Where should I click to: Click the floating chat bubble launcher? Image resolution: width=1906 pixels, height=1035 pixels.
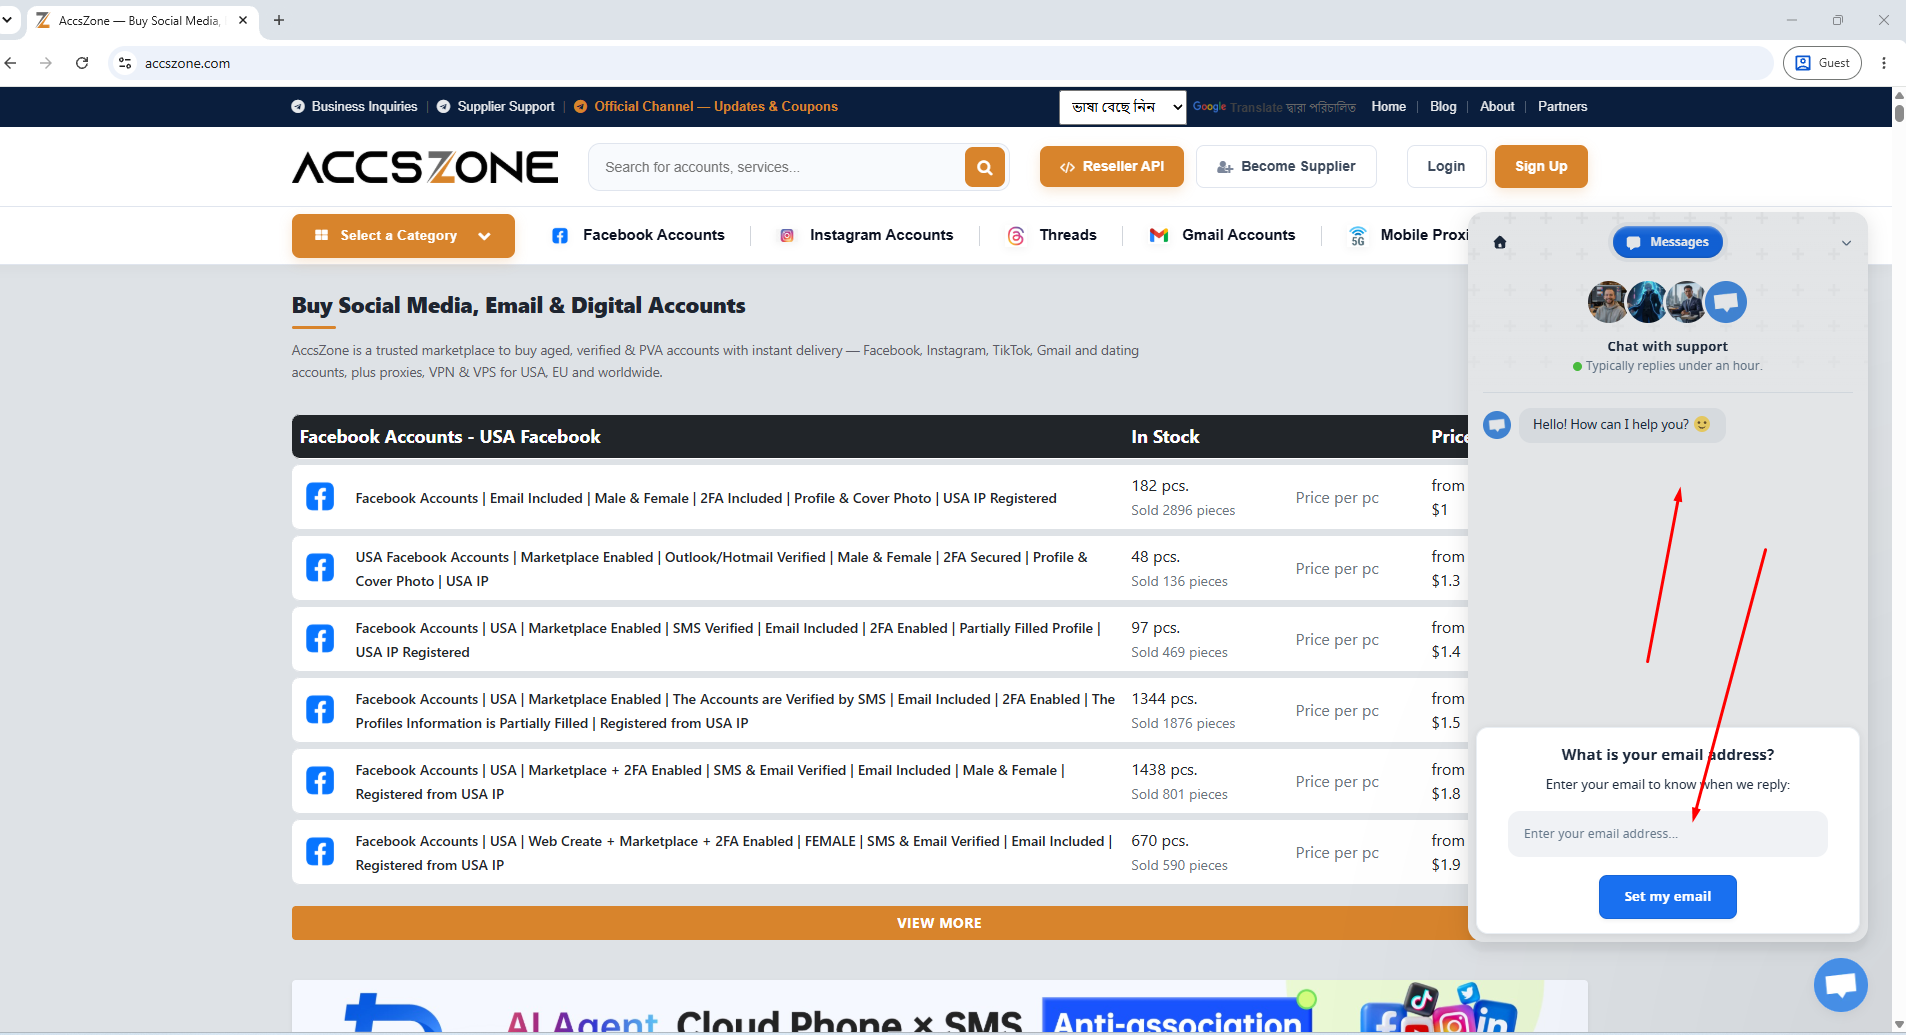[x=1840, y=985]
